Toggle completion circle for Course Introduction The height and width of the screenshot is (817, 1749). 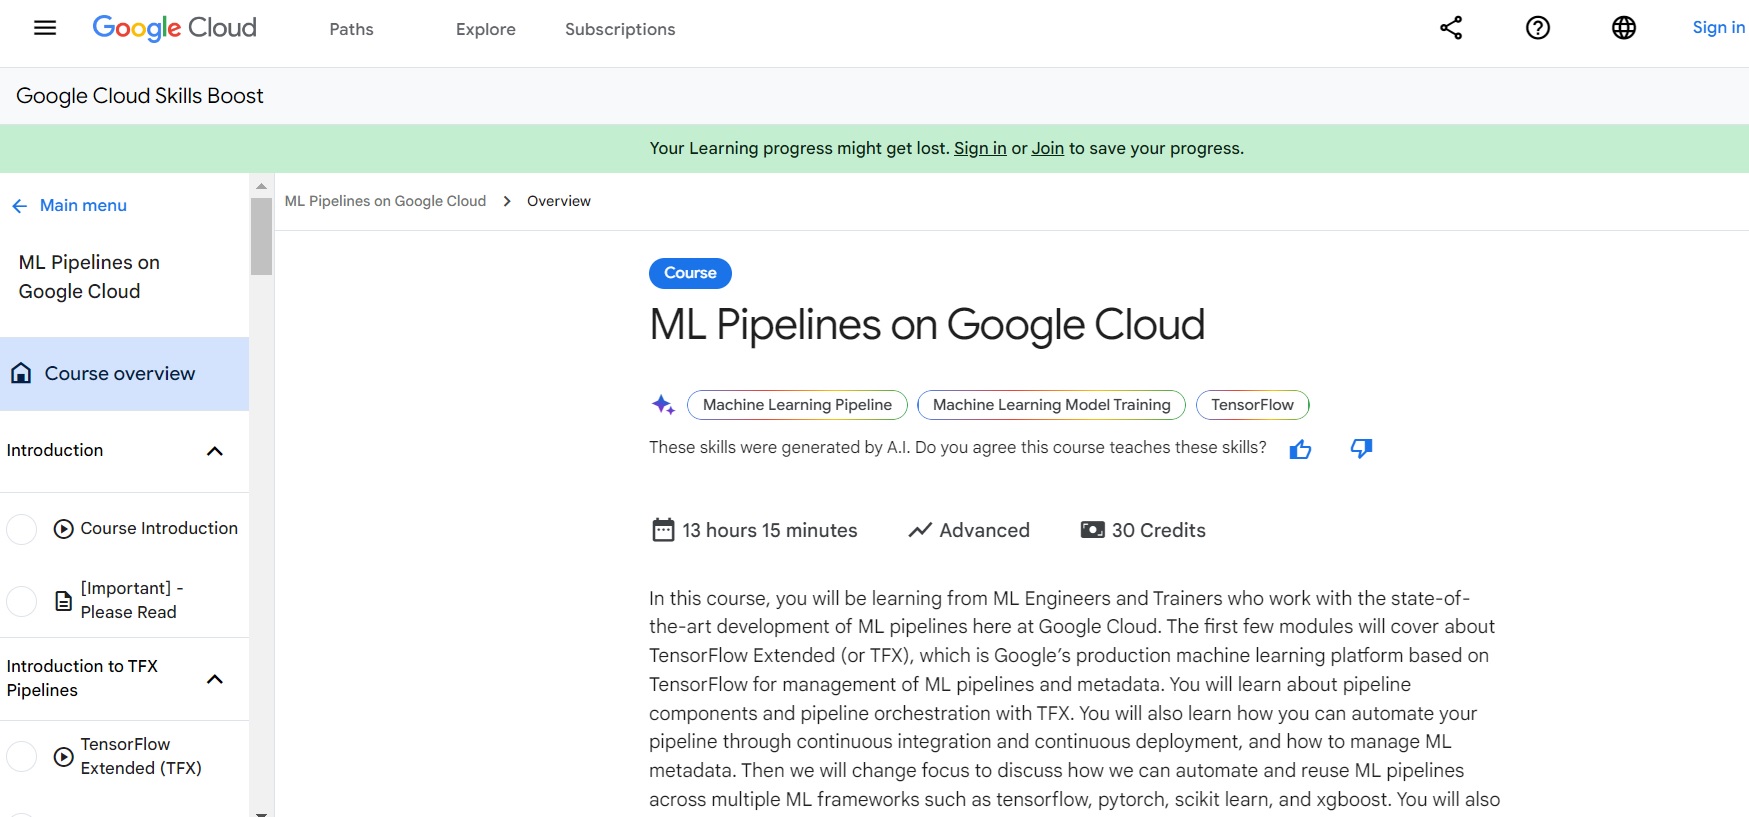tap(21, 529)
